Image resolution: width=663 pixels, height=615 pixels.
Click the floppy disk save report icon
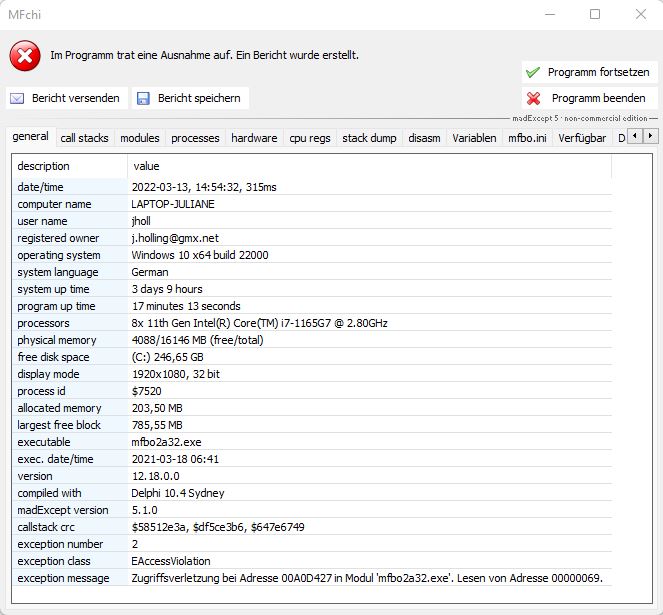[144, 98]
